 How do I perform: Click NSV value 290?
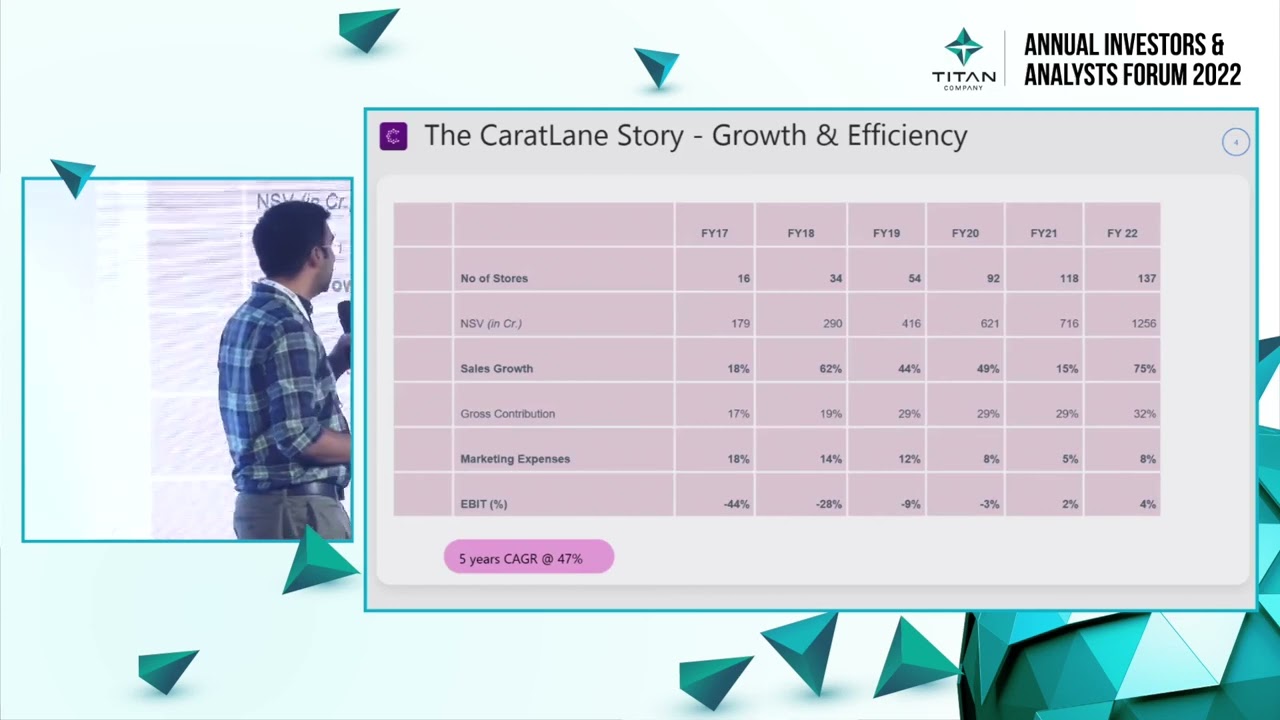(832, 323)
